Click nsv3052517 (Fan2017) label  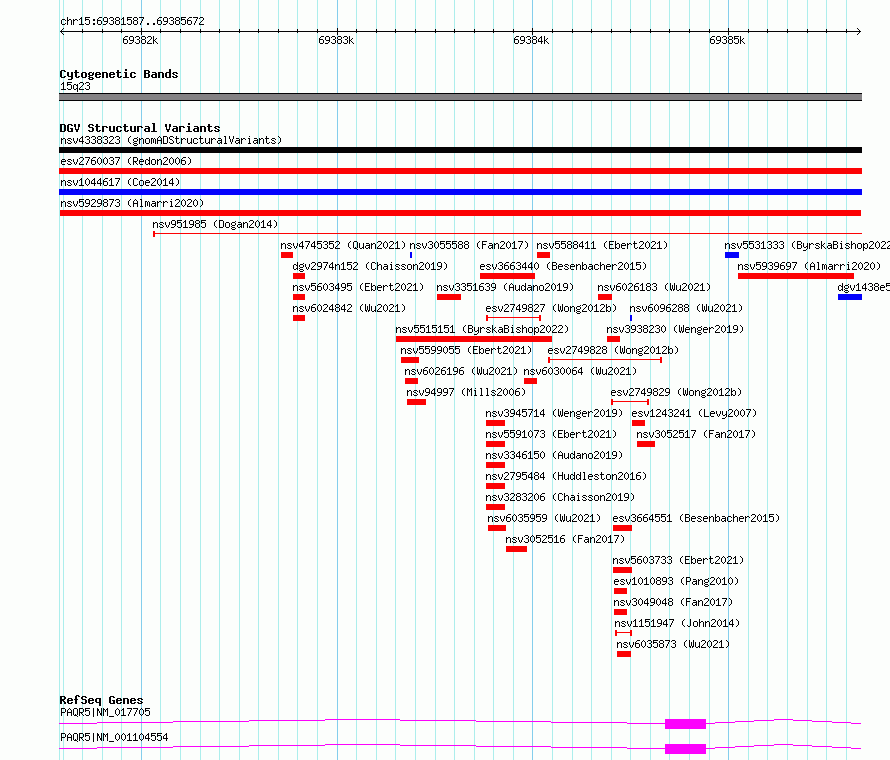(x=696, y=434)
